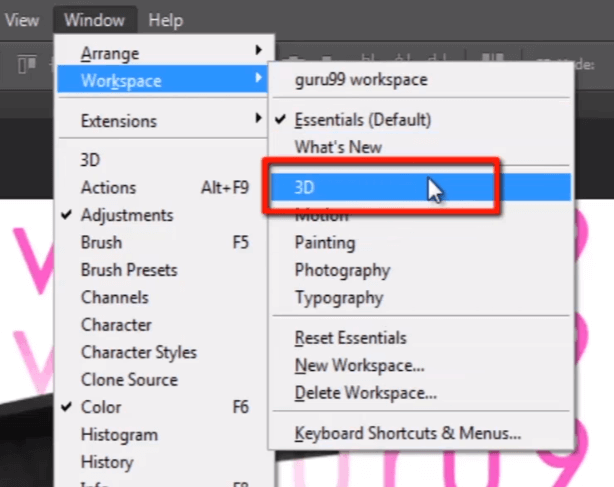This screenshot has height=487, width=614.
Task: Show the Histogram panel
Action: pyautogui.click(x=119, y=435)
